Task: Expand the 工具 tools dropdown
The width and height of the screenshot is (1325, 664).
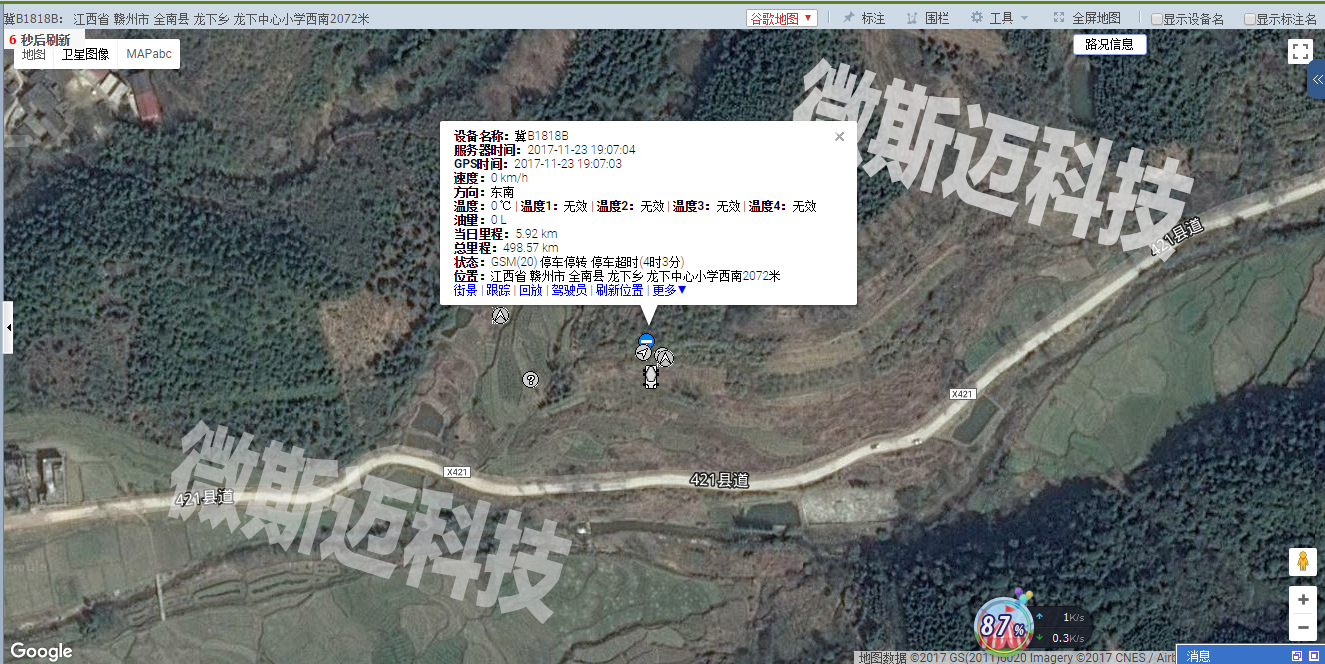Action: tap(1000, 18)
